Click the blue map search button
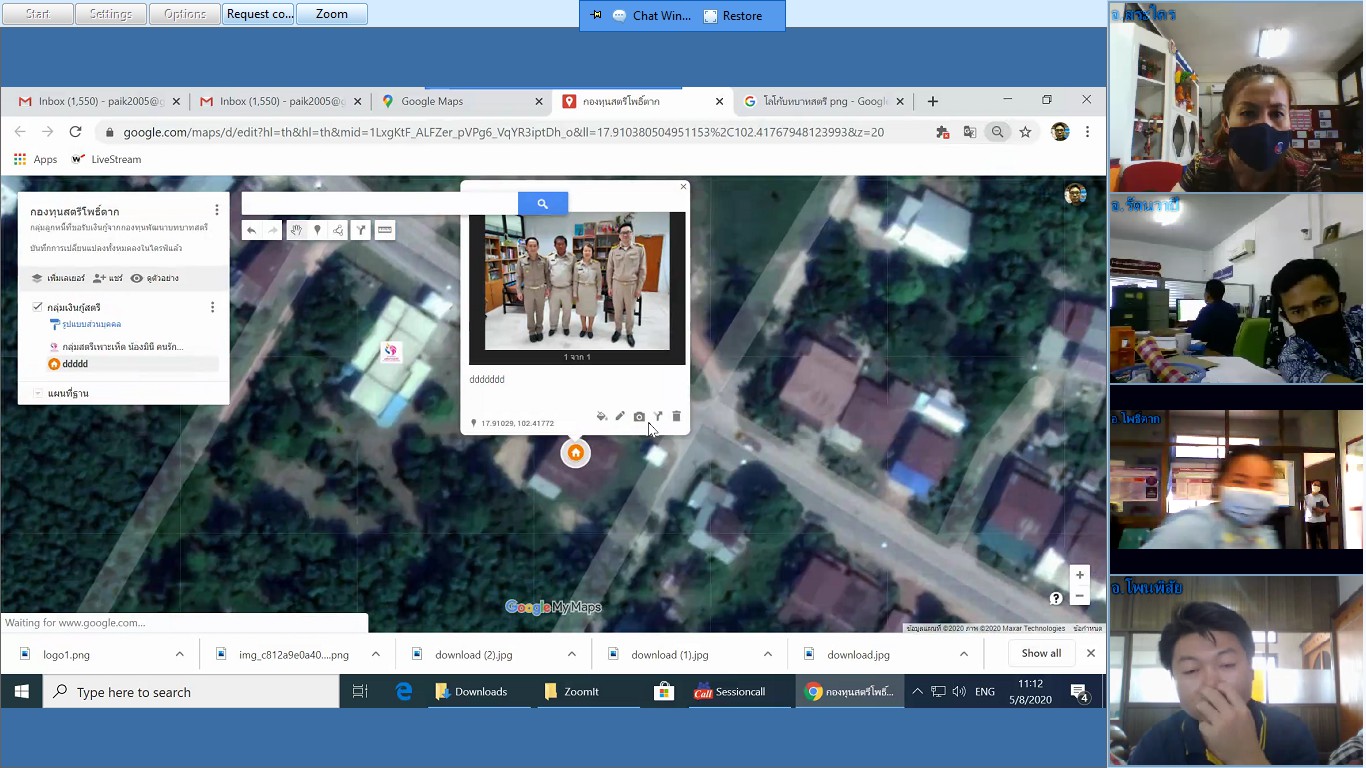 pos(542,204)
